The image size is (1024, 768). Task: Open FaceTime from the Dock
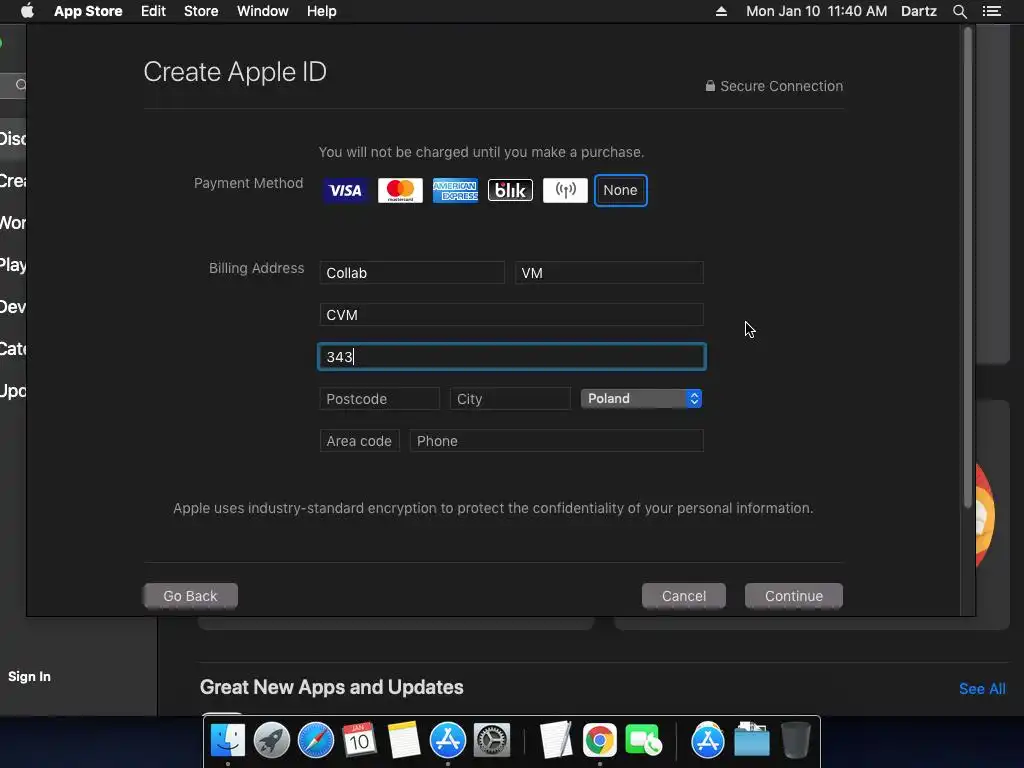(x=643, y=740)
